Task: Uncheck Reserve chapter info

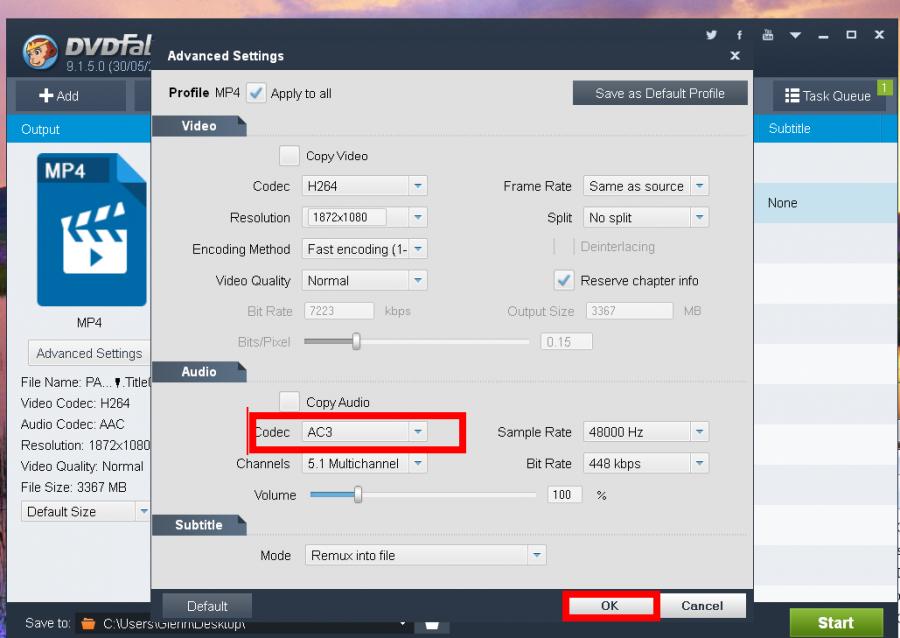Action: 564,280
